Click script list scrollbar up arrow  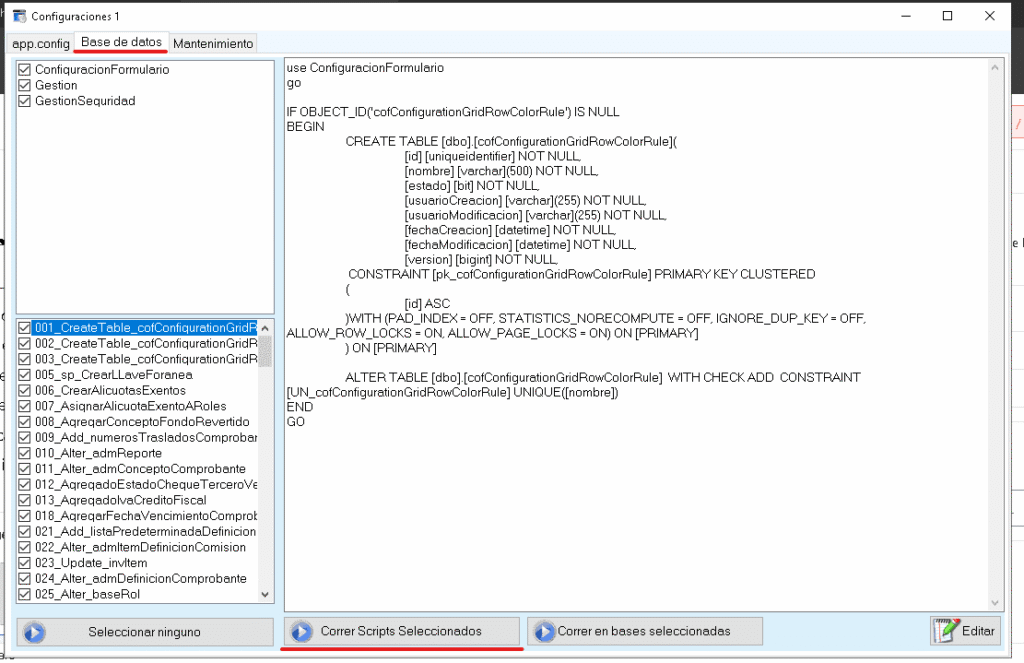coord(265,328)
